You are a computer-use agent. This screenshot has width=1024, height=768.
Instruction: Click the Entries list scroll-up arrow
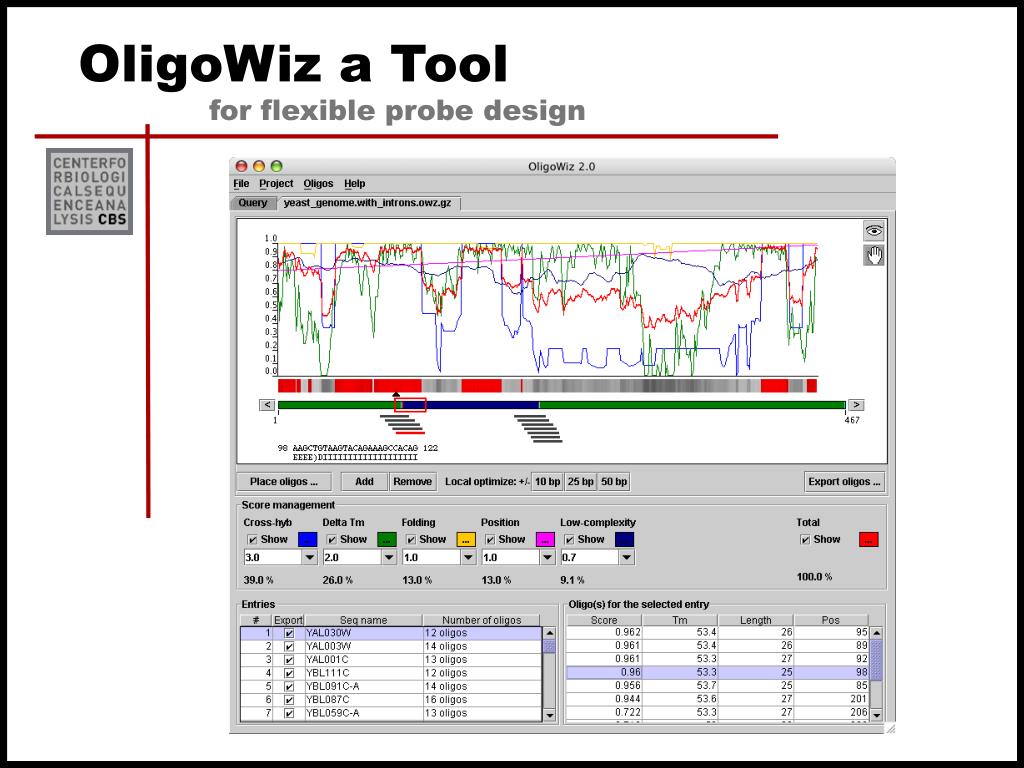tap(549, 633)
